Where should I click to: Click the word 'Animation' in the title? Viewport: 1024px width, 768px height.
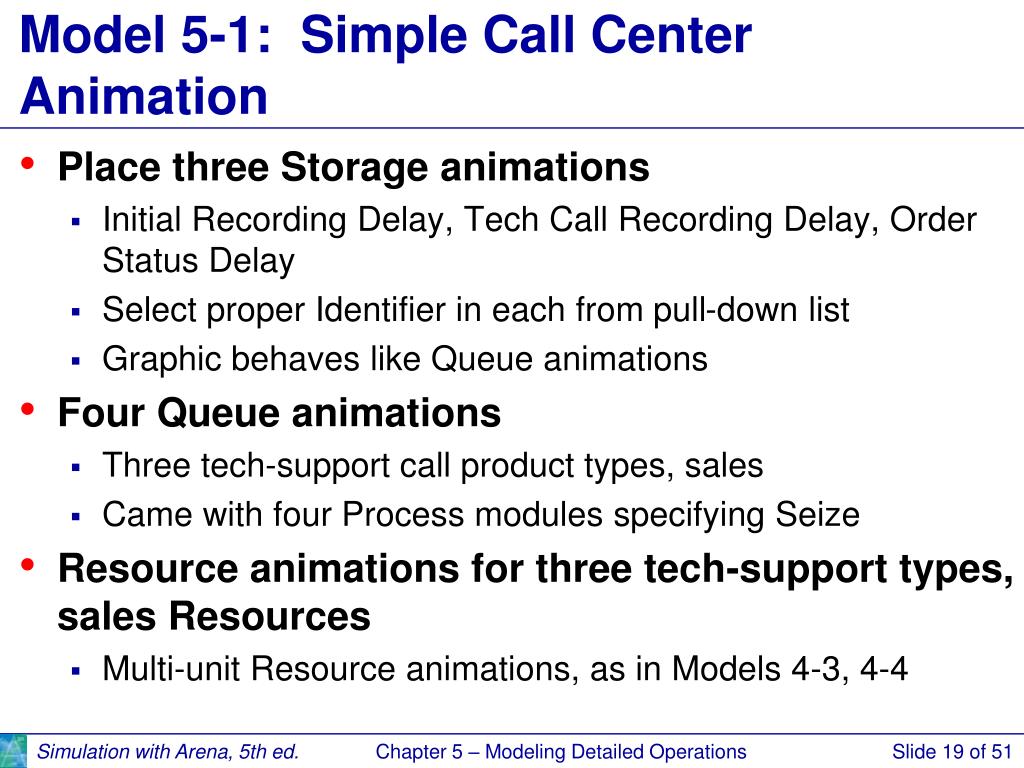[x=144, y=97]
